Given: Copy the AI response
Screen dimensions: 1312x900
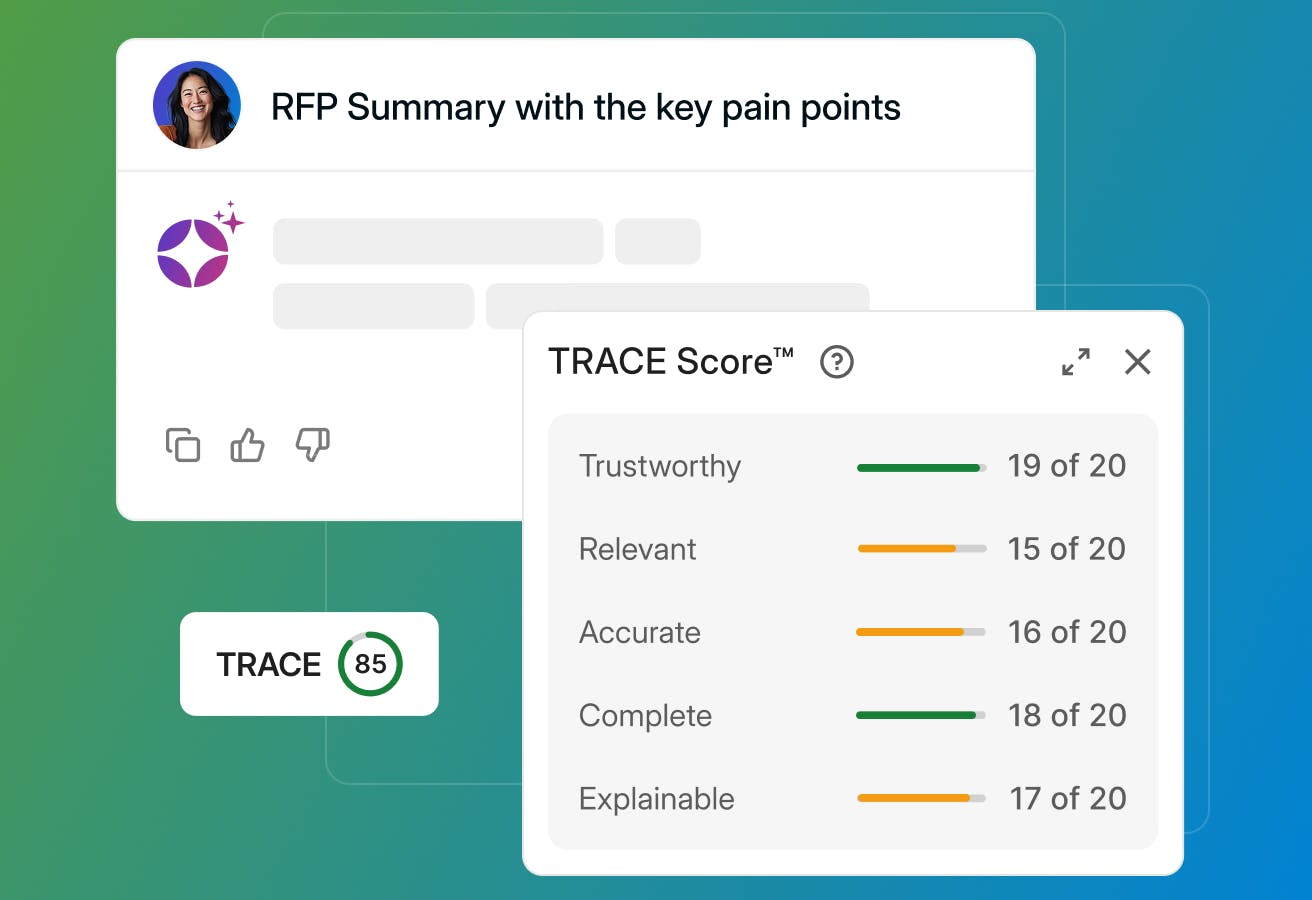Looking at the screenshot, I should click(x=183, y=446).
